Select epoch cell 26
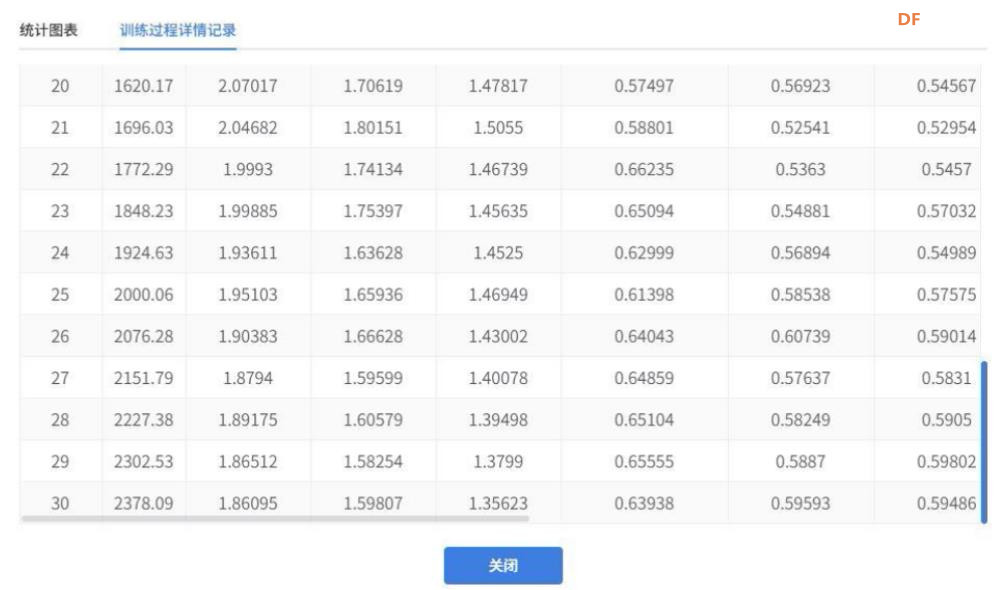The height and width of the screenshot is (590, 1006). click(60, 336)
